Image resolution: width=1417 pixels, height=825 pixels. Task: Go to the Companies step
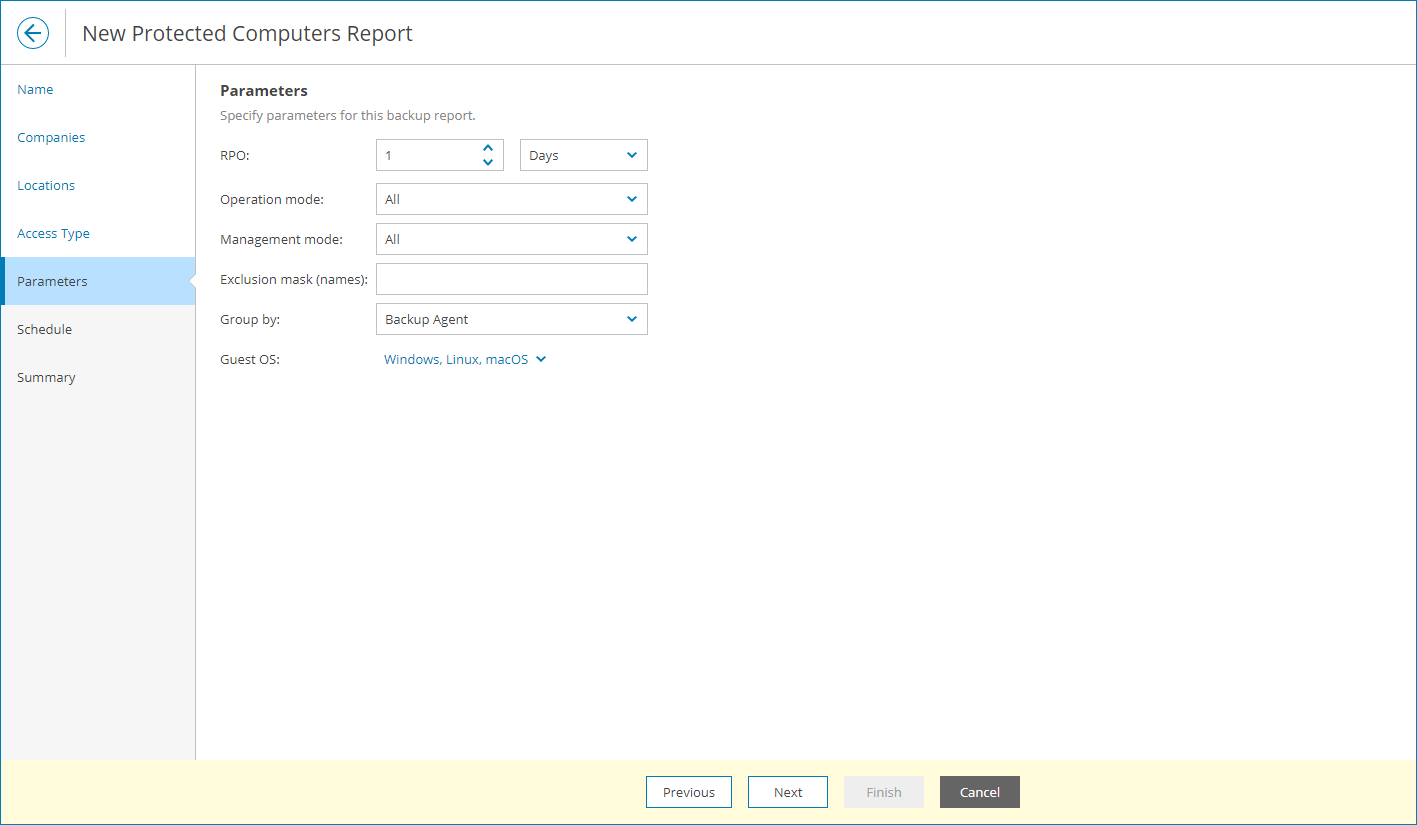[x=51, y=137]
